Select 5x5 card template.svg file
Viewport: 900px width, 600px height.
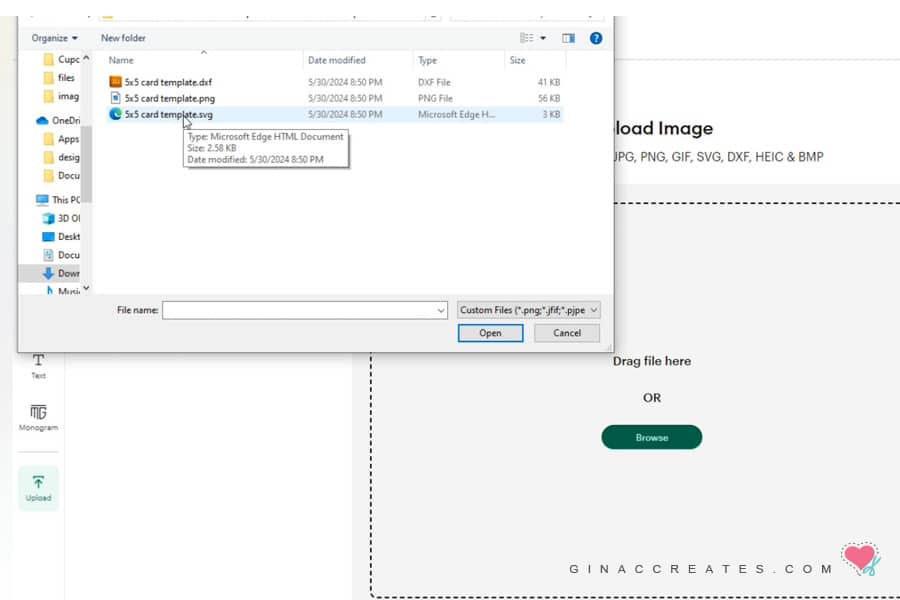pyautogui.click(x=169, y=114)
